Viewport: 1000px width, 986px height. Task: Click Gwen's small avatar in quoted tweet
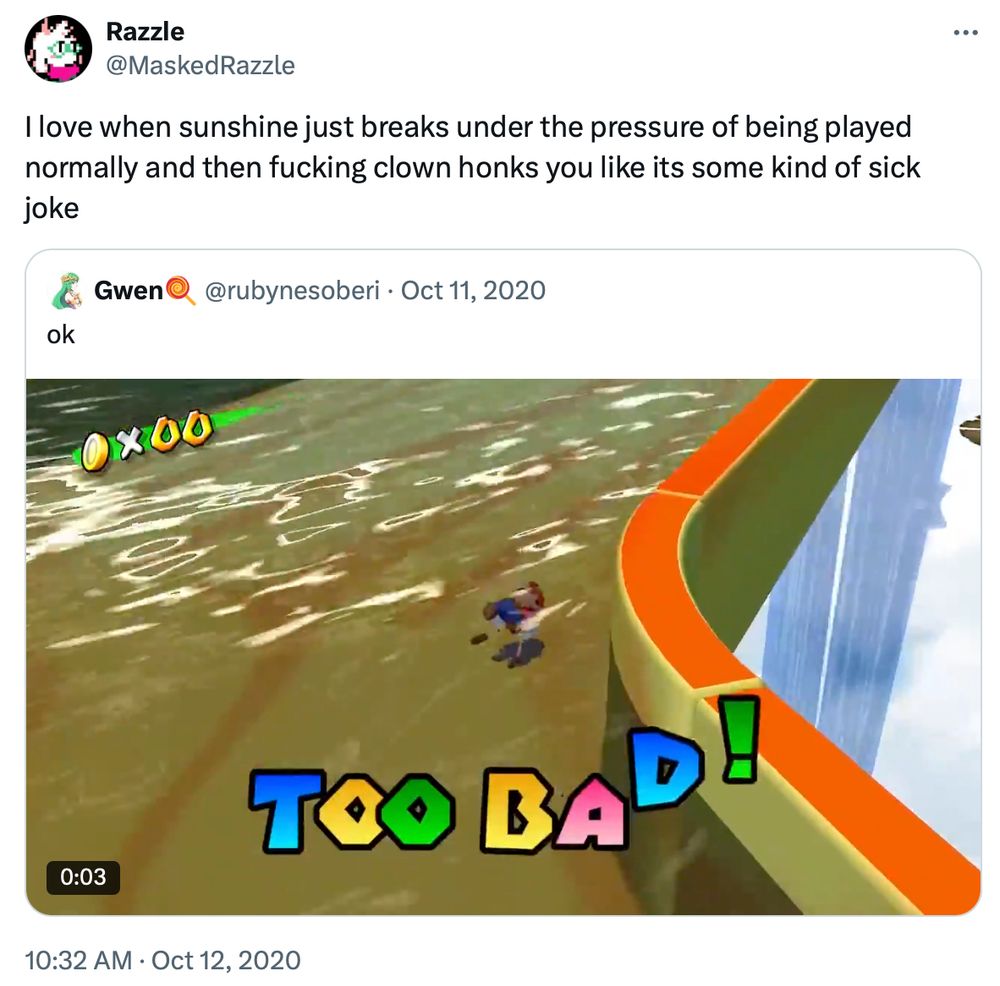pos(67,291)
